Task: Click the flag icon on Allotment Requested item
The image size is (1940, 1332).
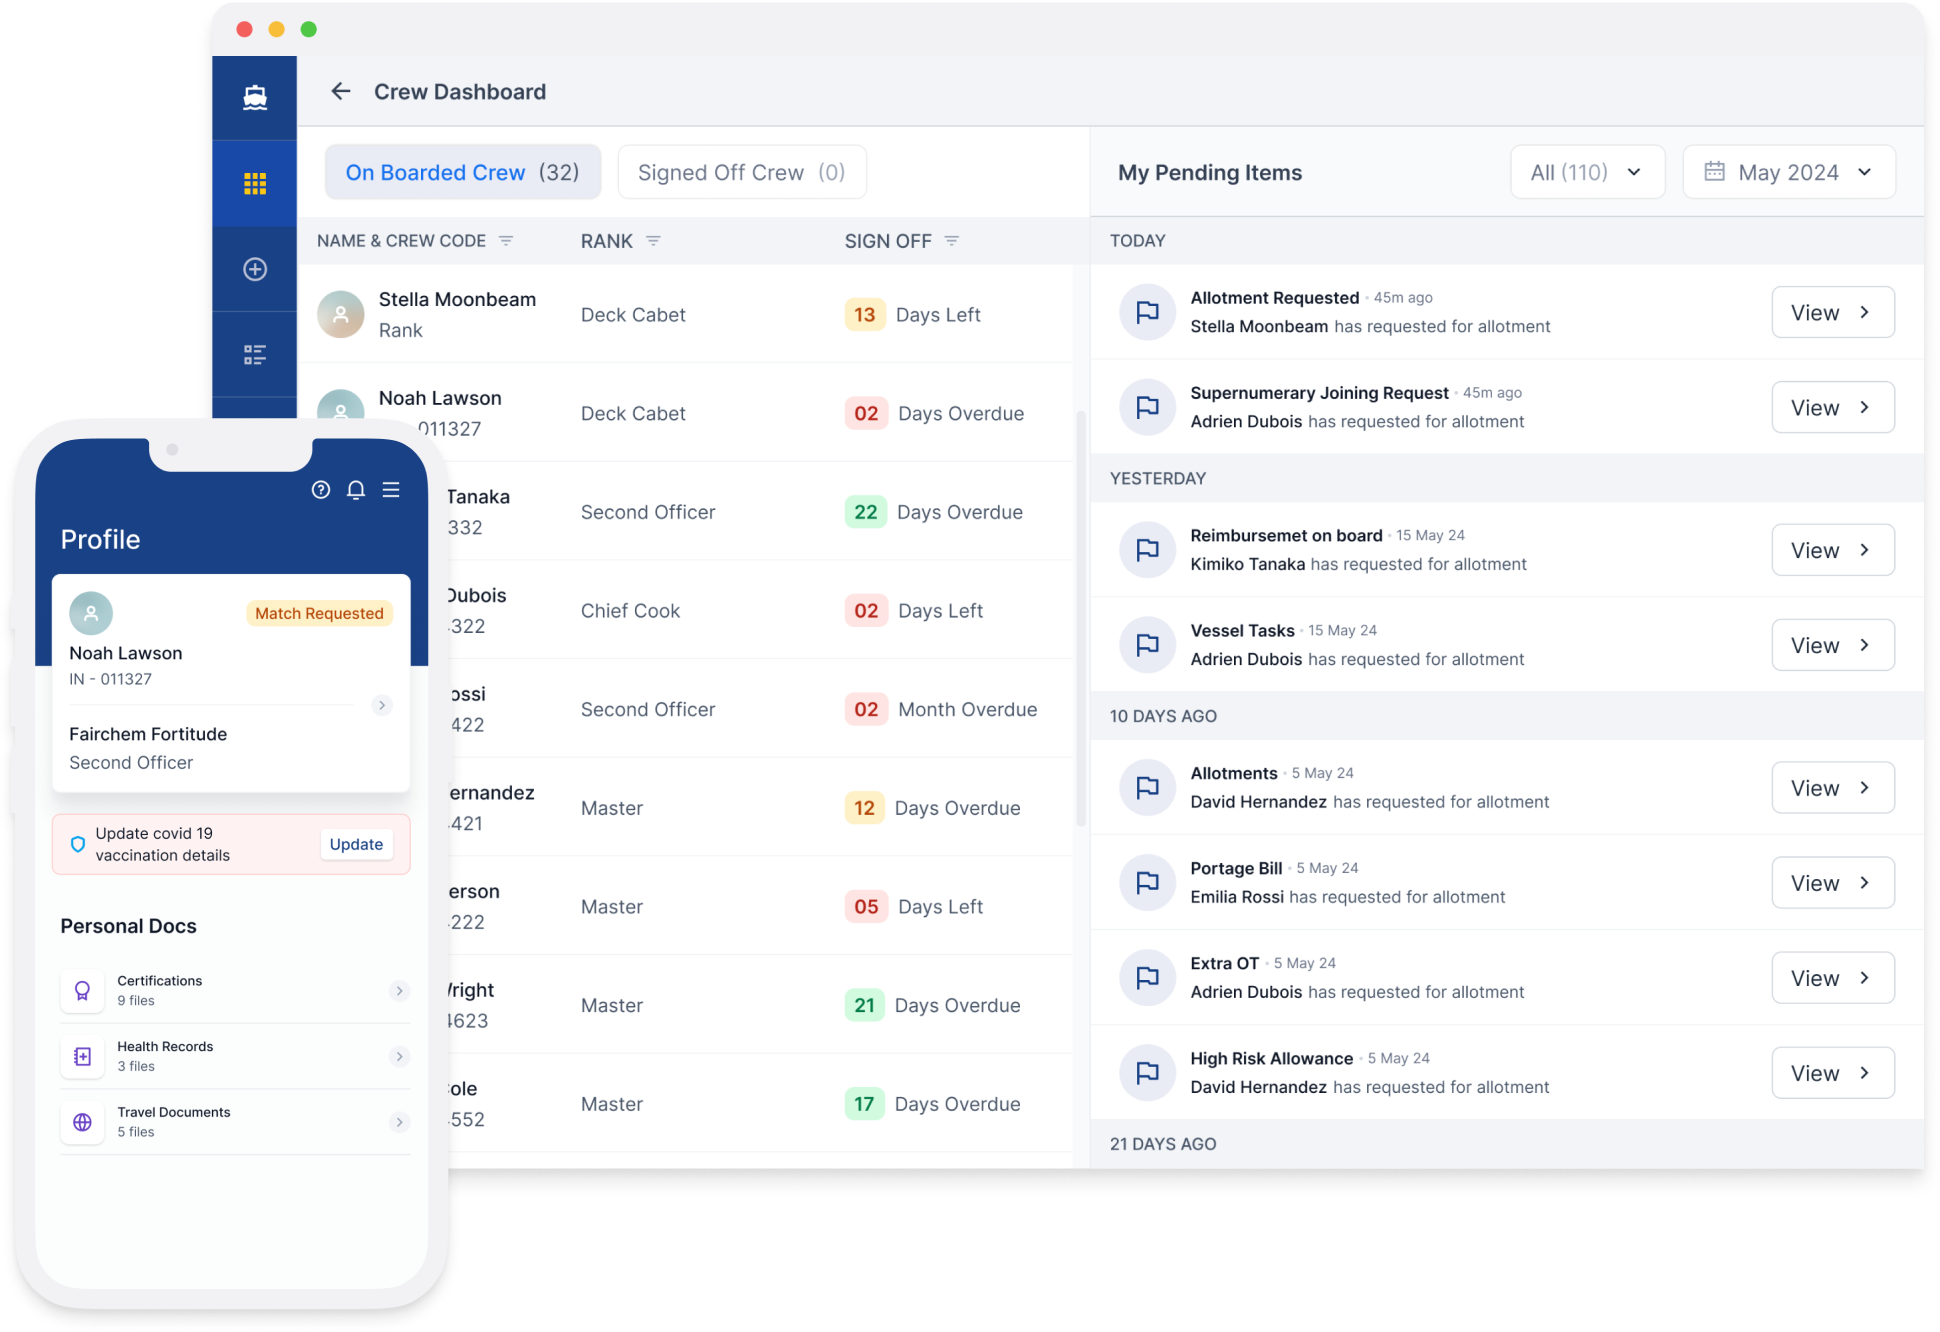Action: point(1148,311)
